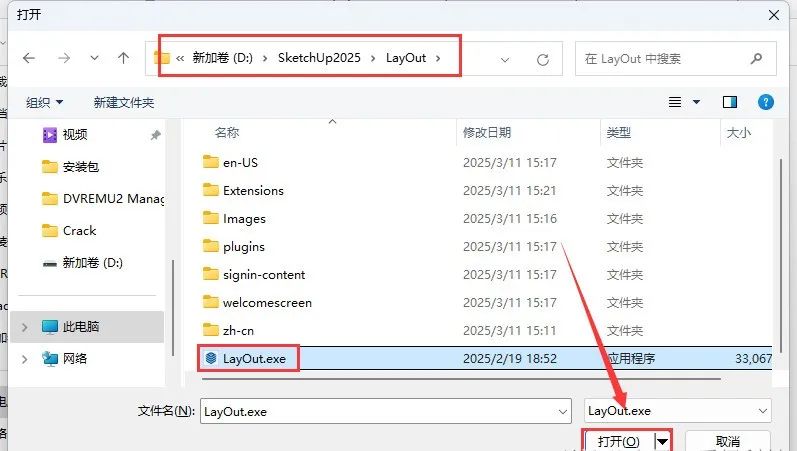
Task: Toggle the preview pane
Action: tap(730, 102)
